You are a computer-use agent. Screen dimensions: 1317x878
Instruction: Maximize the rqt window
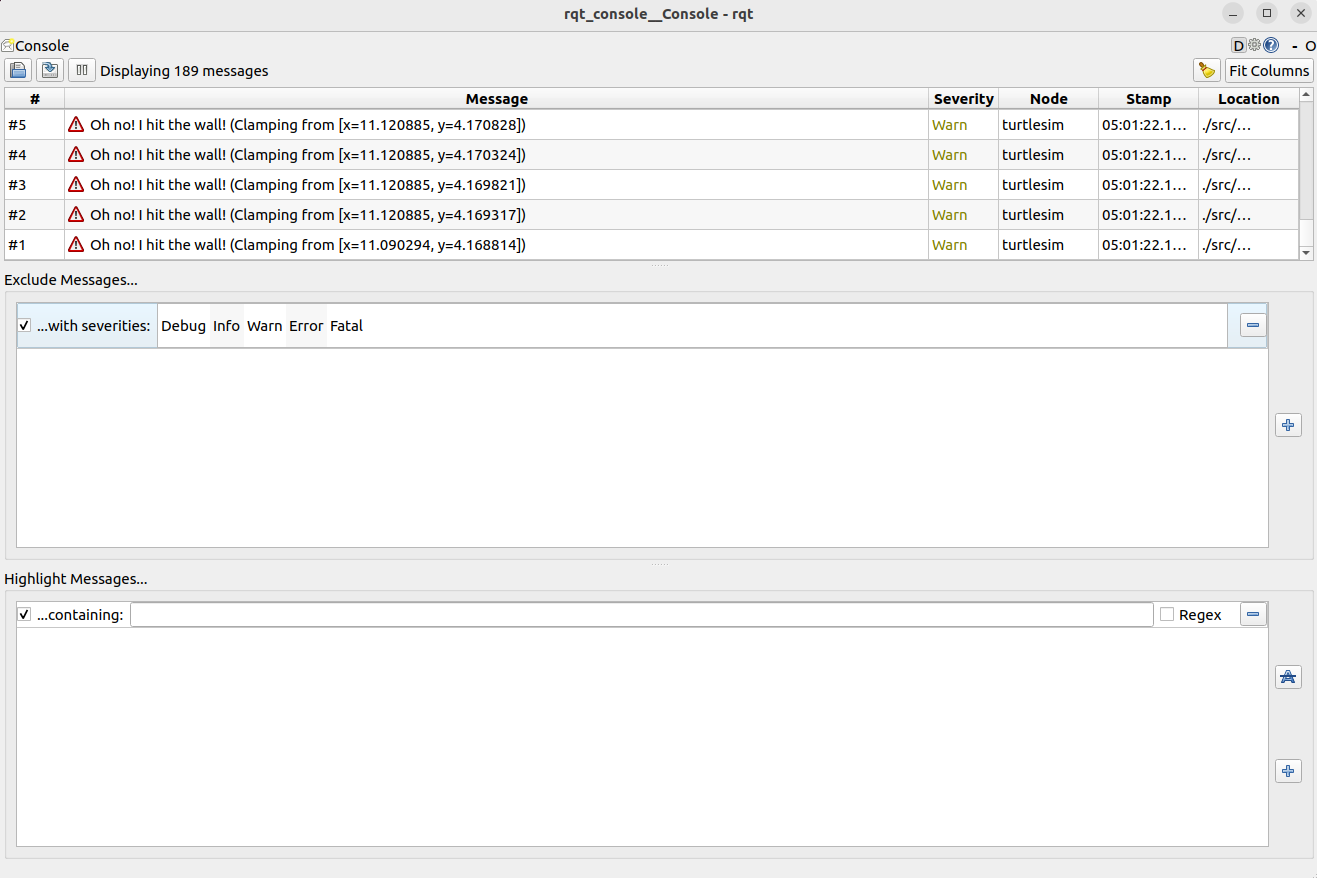(x=1267, y=13)
